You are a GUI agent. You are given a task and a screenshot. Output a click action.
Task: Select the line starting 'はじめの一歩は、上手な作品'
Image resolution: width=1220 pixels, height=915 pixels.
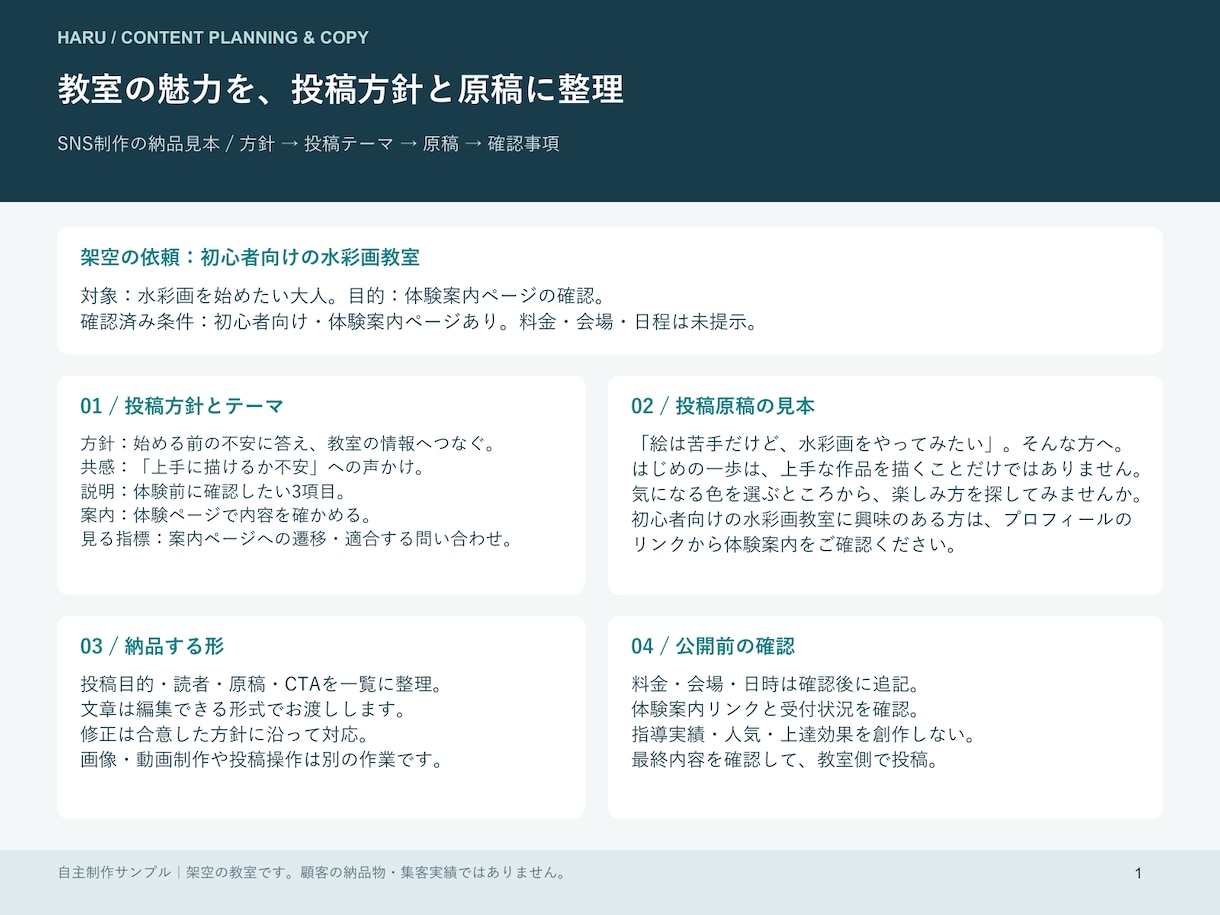coord(886,469)
